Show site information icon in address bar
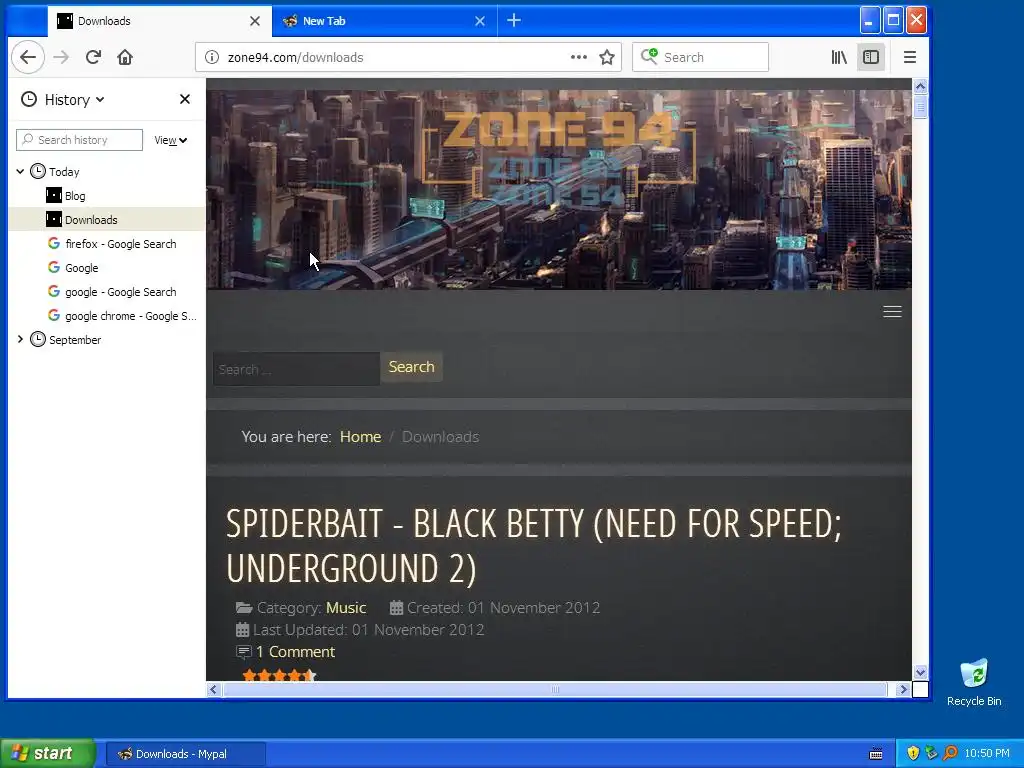 (x=212, y=57)
